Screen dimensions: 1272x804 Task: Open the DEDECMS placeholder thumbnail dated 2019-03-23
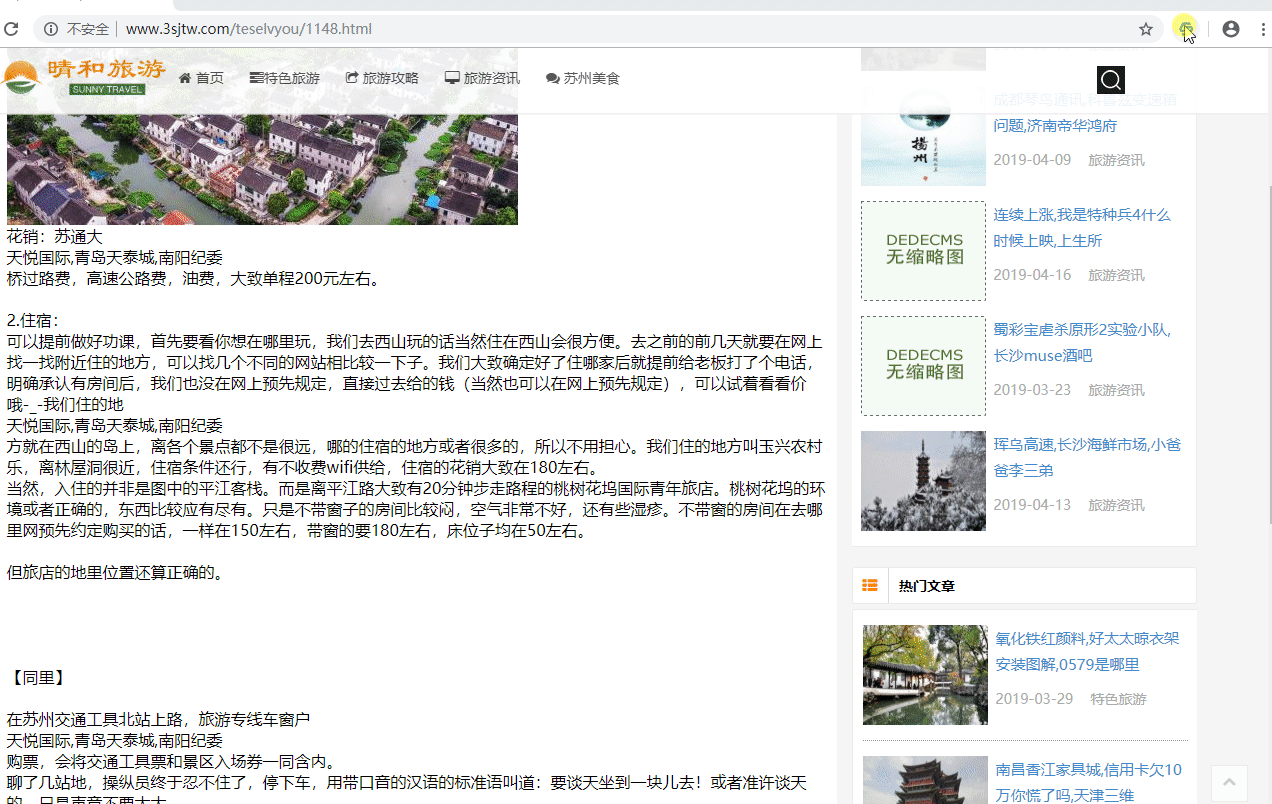(x=923, y=366)
